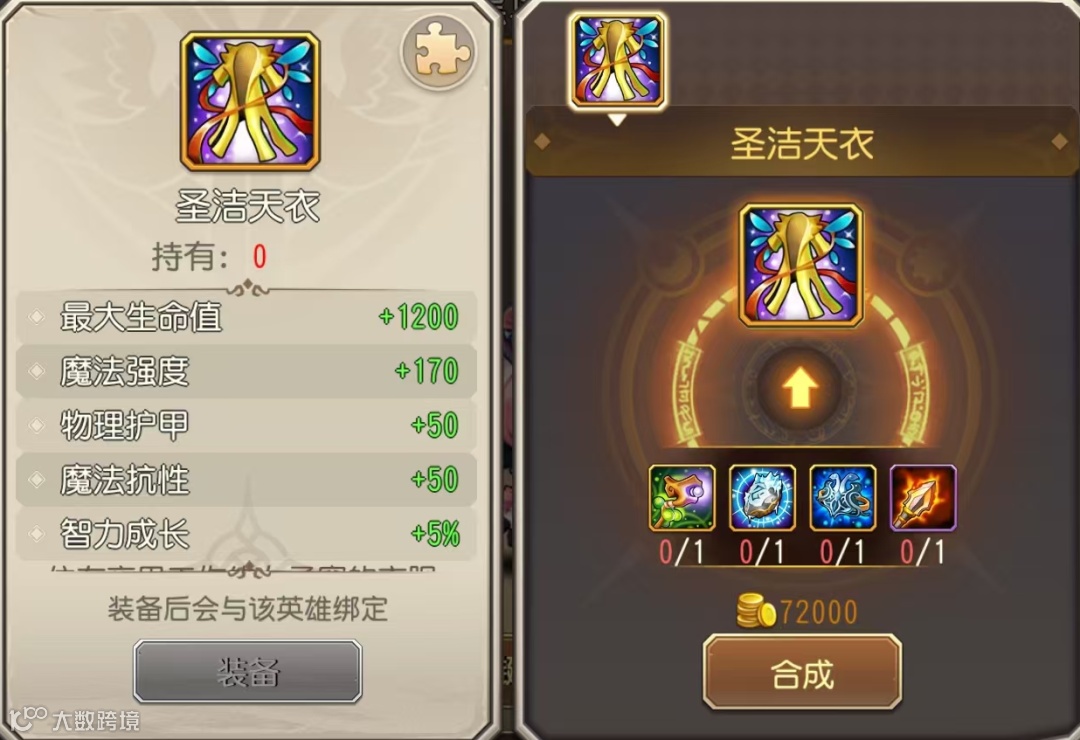Tap the 圣洁天衣 icon above the synthesis arrow
The image size is (1080, 740).
pos(801,265)
